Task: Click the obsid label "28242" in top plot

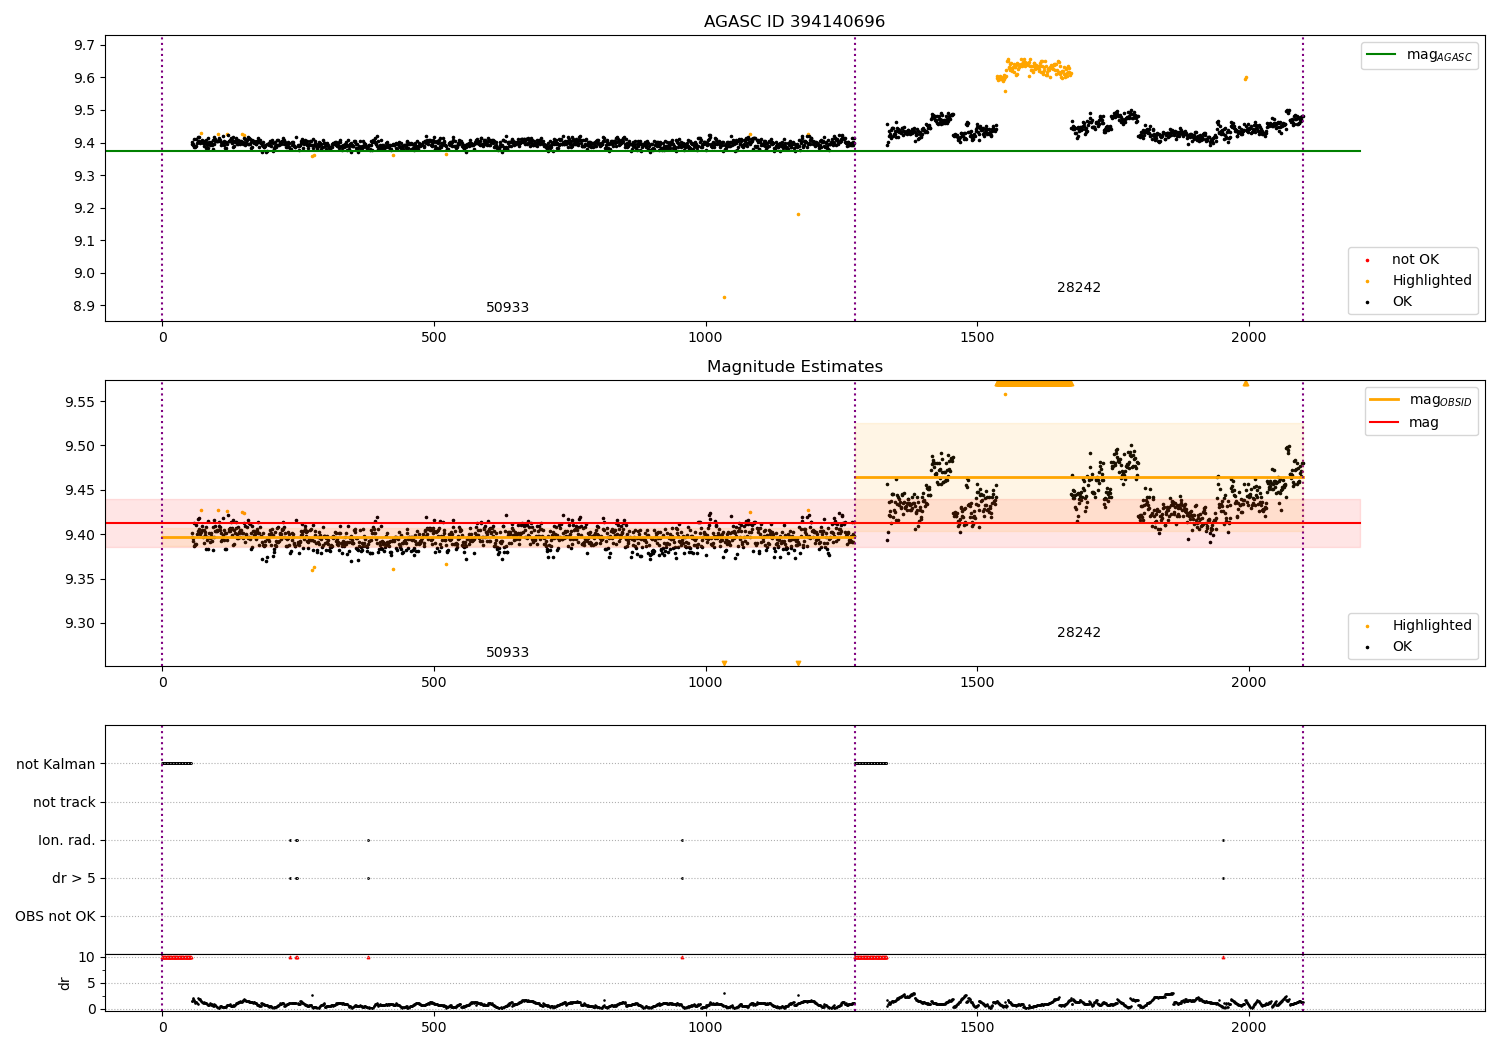Action: pyautogui.click(x=1078, y=288)
